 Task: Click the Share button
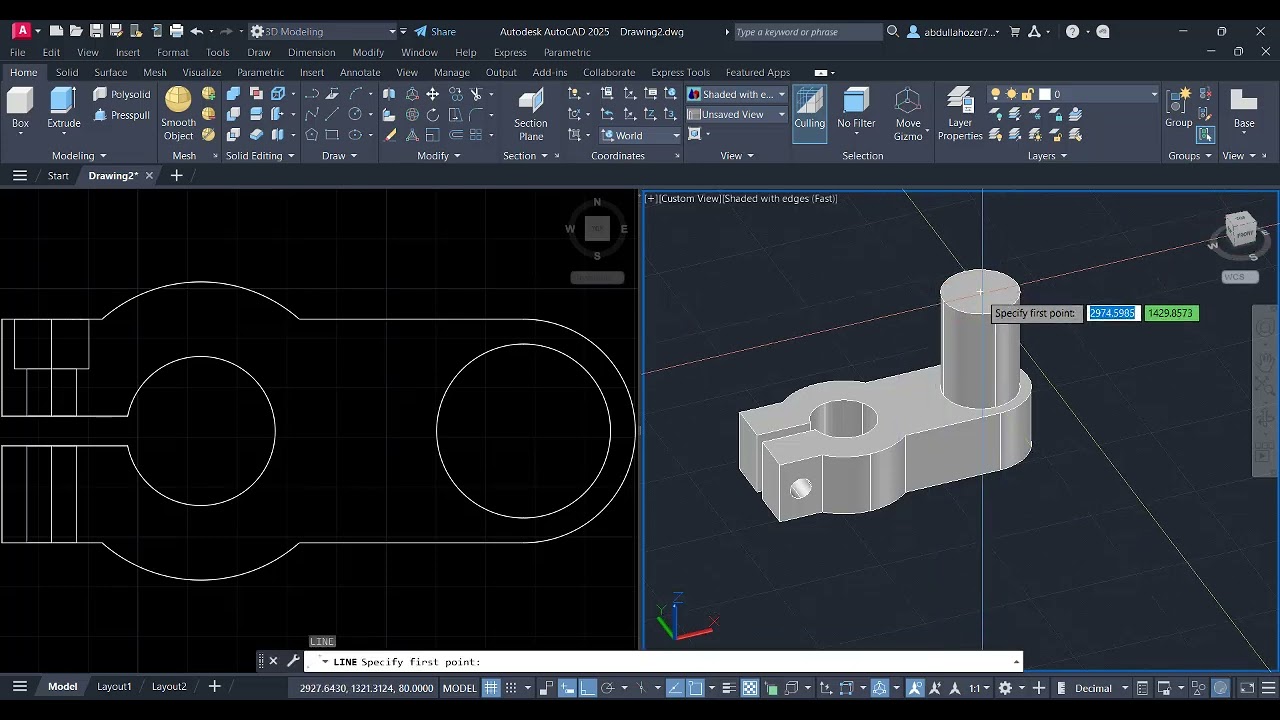coord(435,31)
